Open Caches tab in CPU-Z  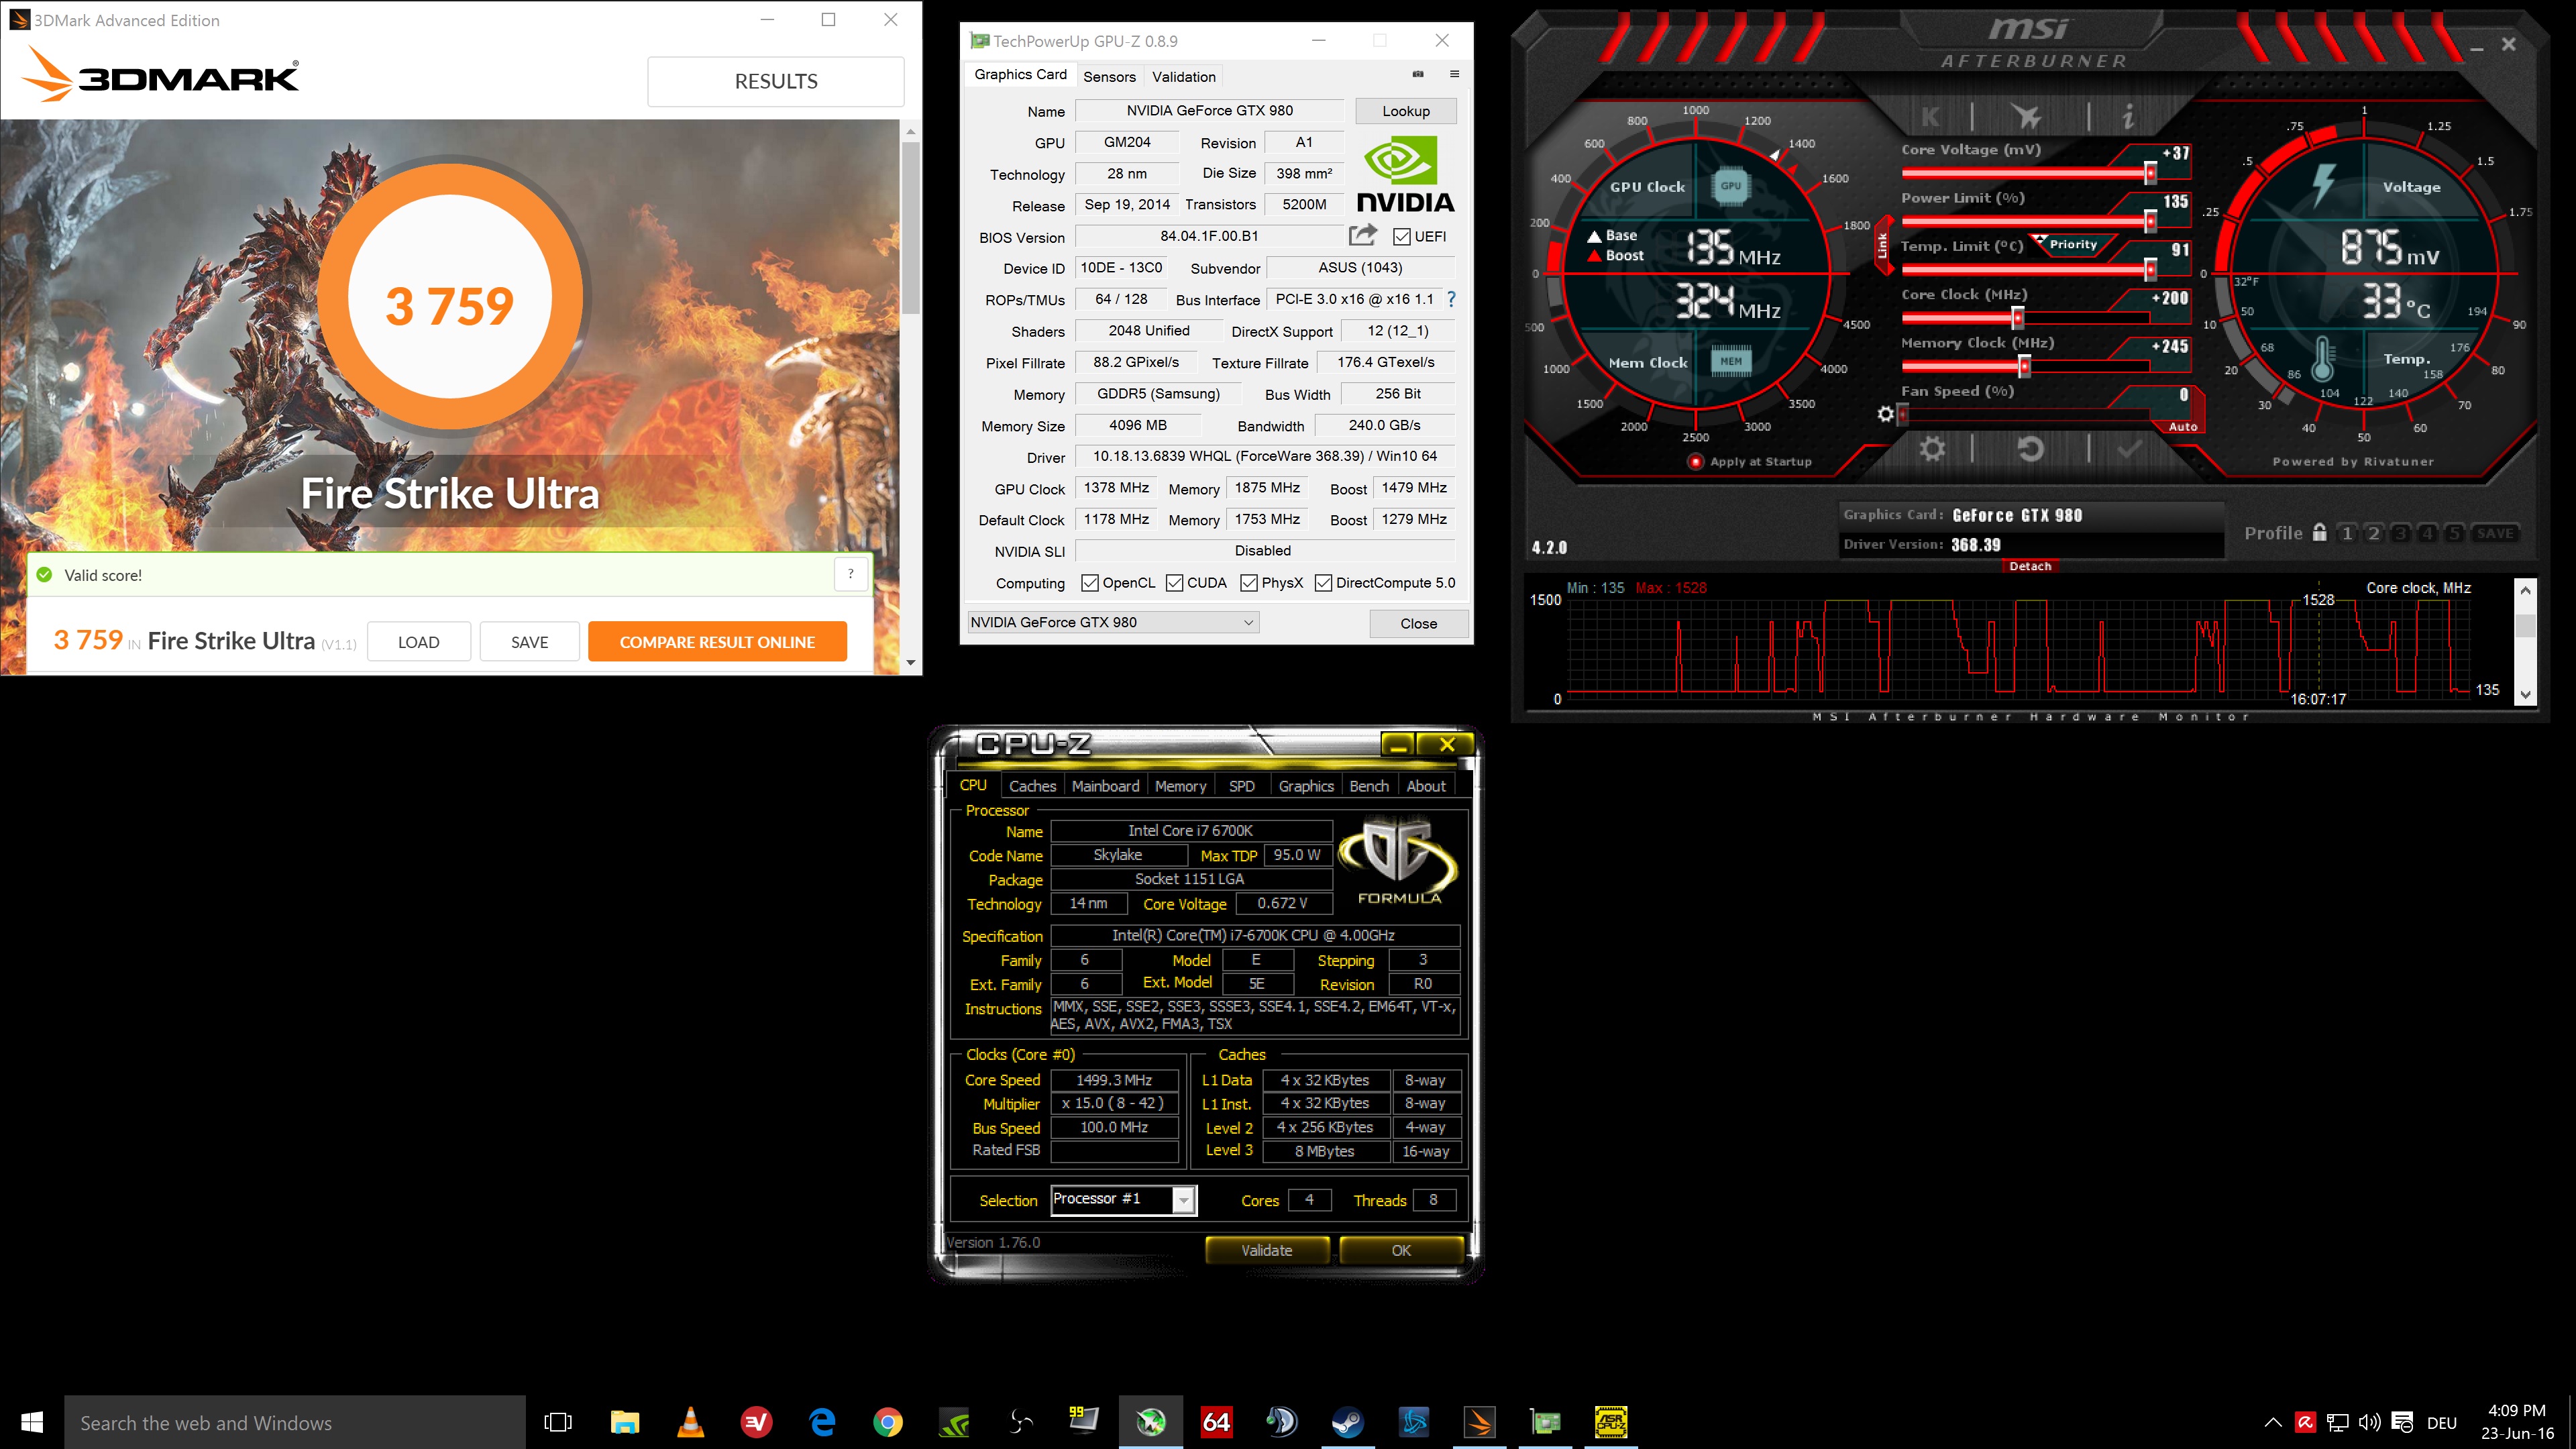[x=1032, y=786]
